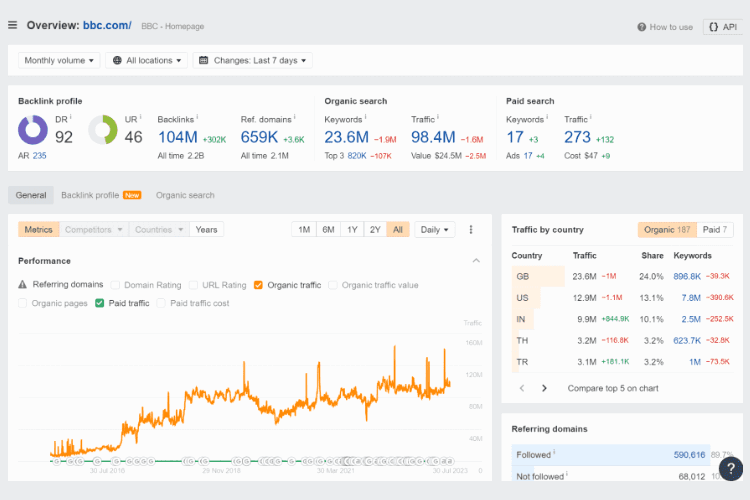Uncheck the Paid traffic checkbox
The height and width of the screenshot is (500, 750).
(x=99, y=303)
